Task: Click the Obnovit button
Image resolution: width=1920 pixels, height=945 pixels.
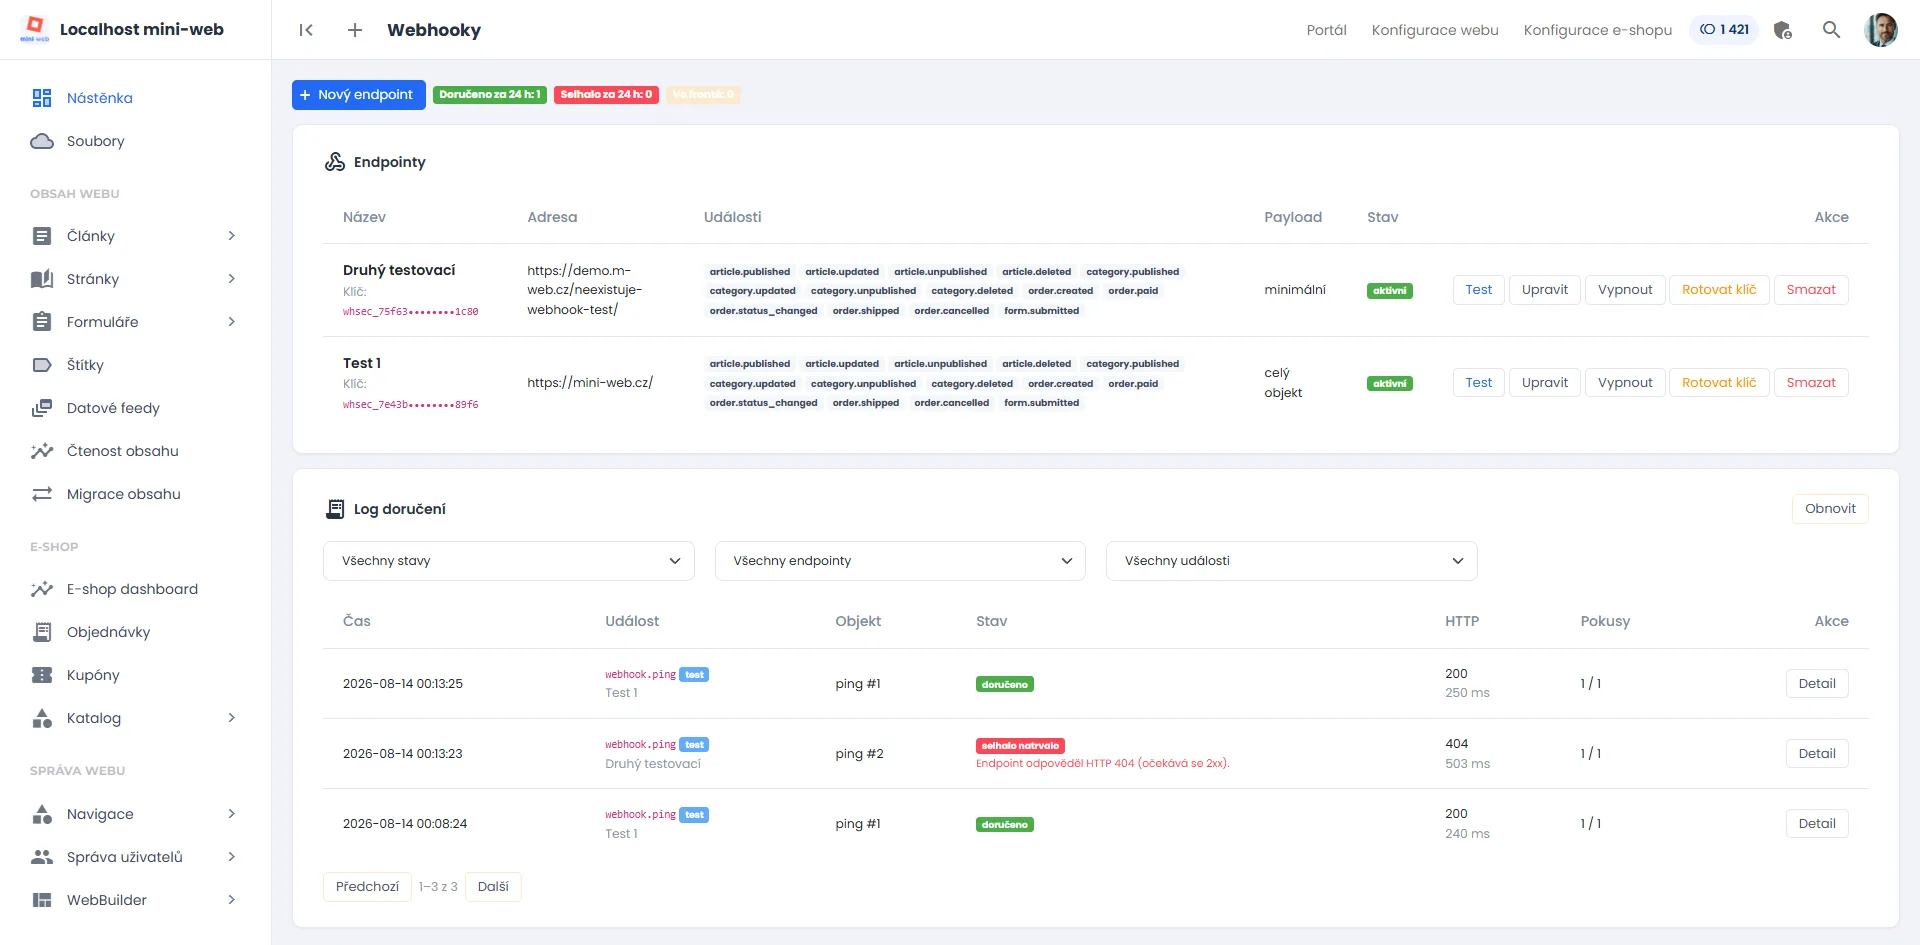Action: tap(1830, 509)
